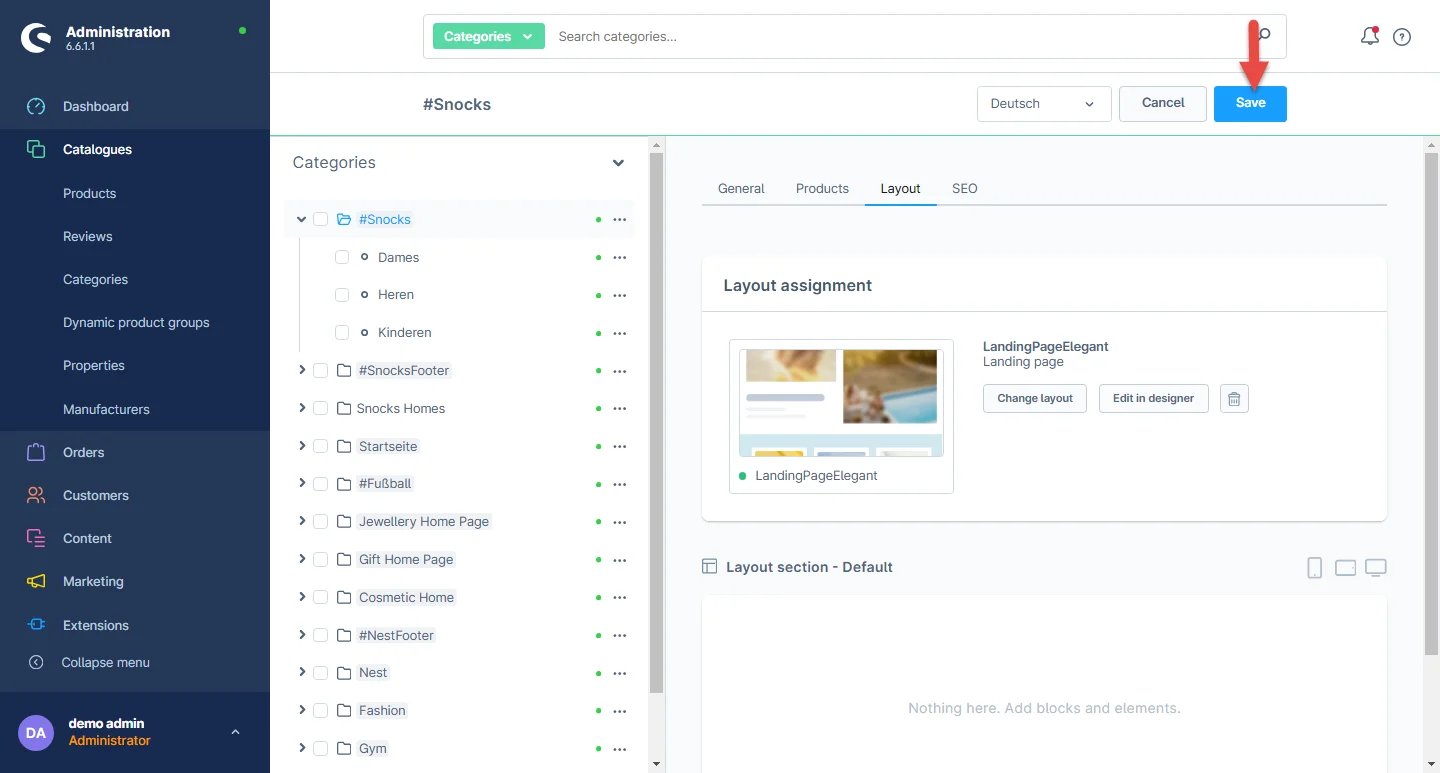Click the Save button

1250,104
